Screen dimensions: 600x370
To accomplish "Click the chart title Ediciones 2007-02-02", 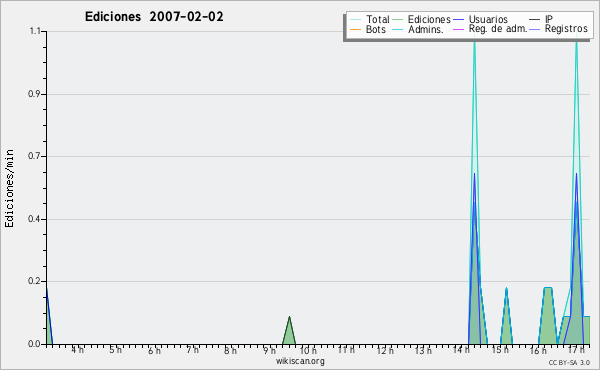I will click(154, 17).
